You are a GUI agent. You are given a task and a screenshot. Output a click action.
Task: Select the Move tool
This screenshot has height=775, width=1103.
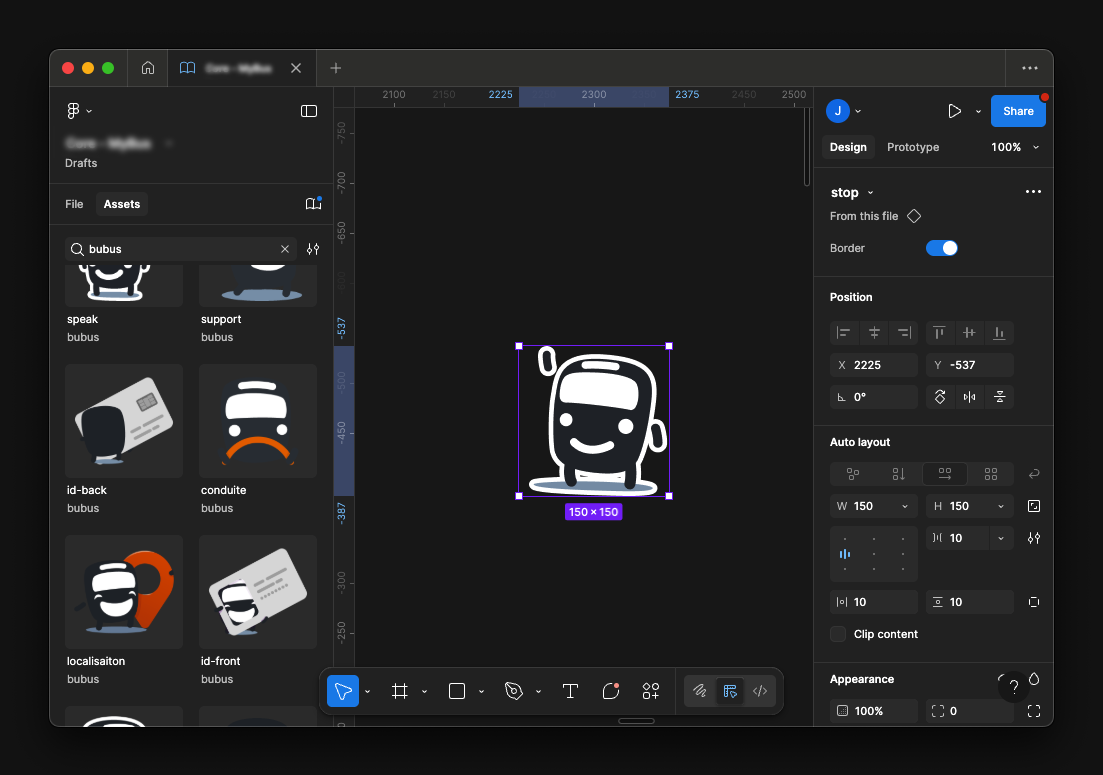(x=343, y=691)
